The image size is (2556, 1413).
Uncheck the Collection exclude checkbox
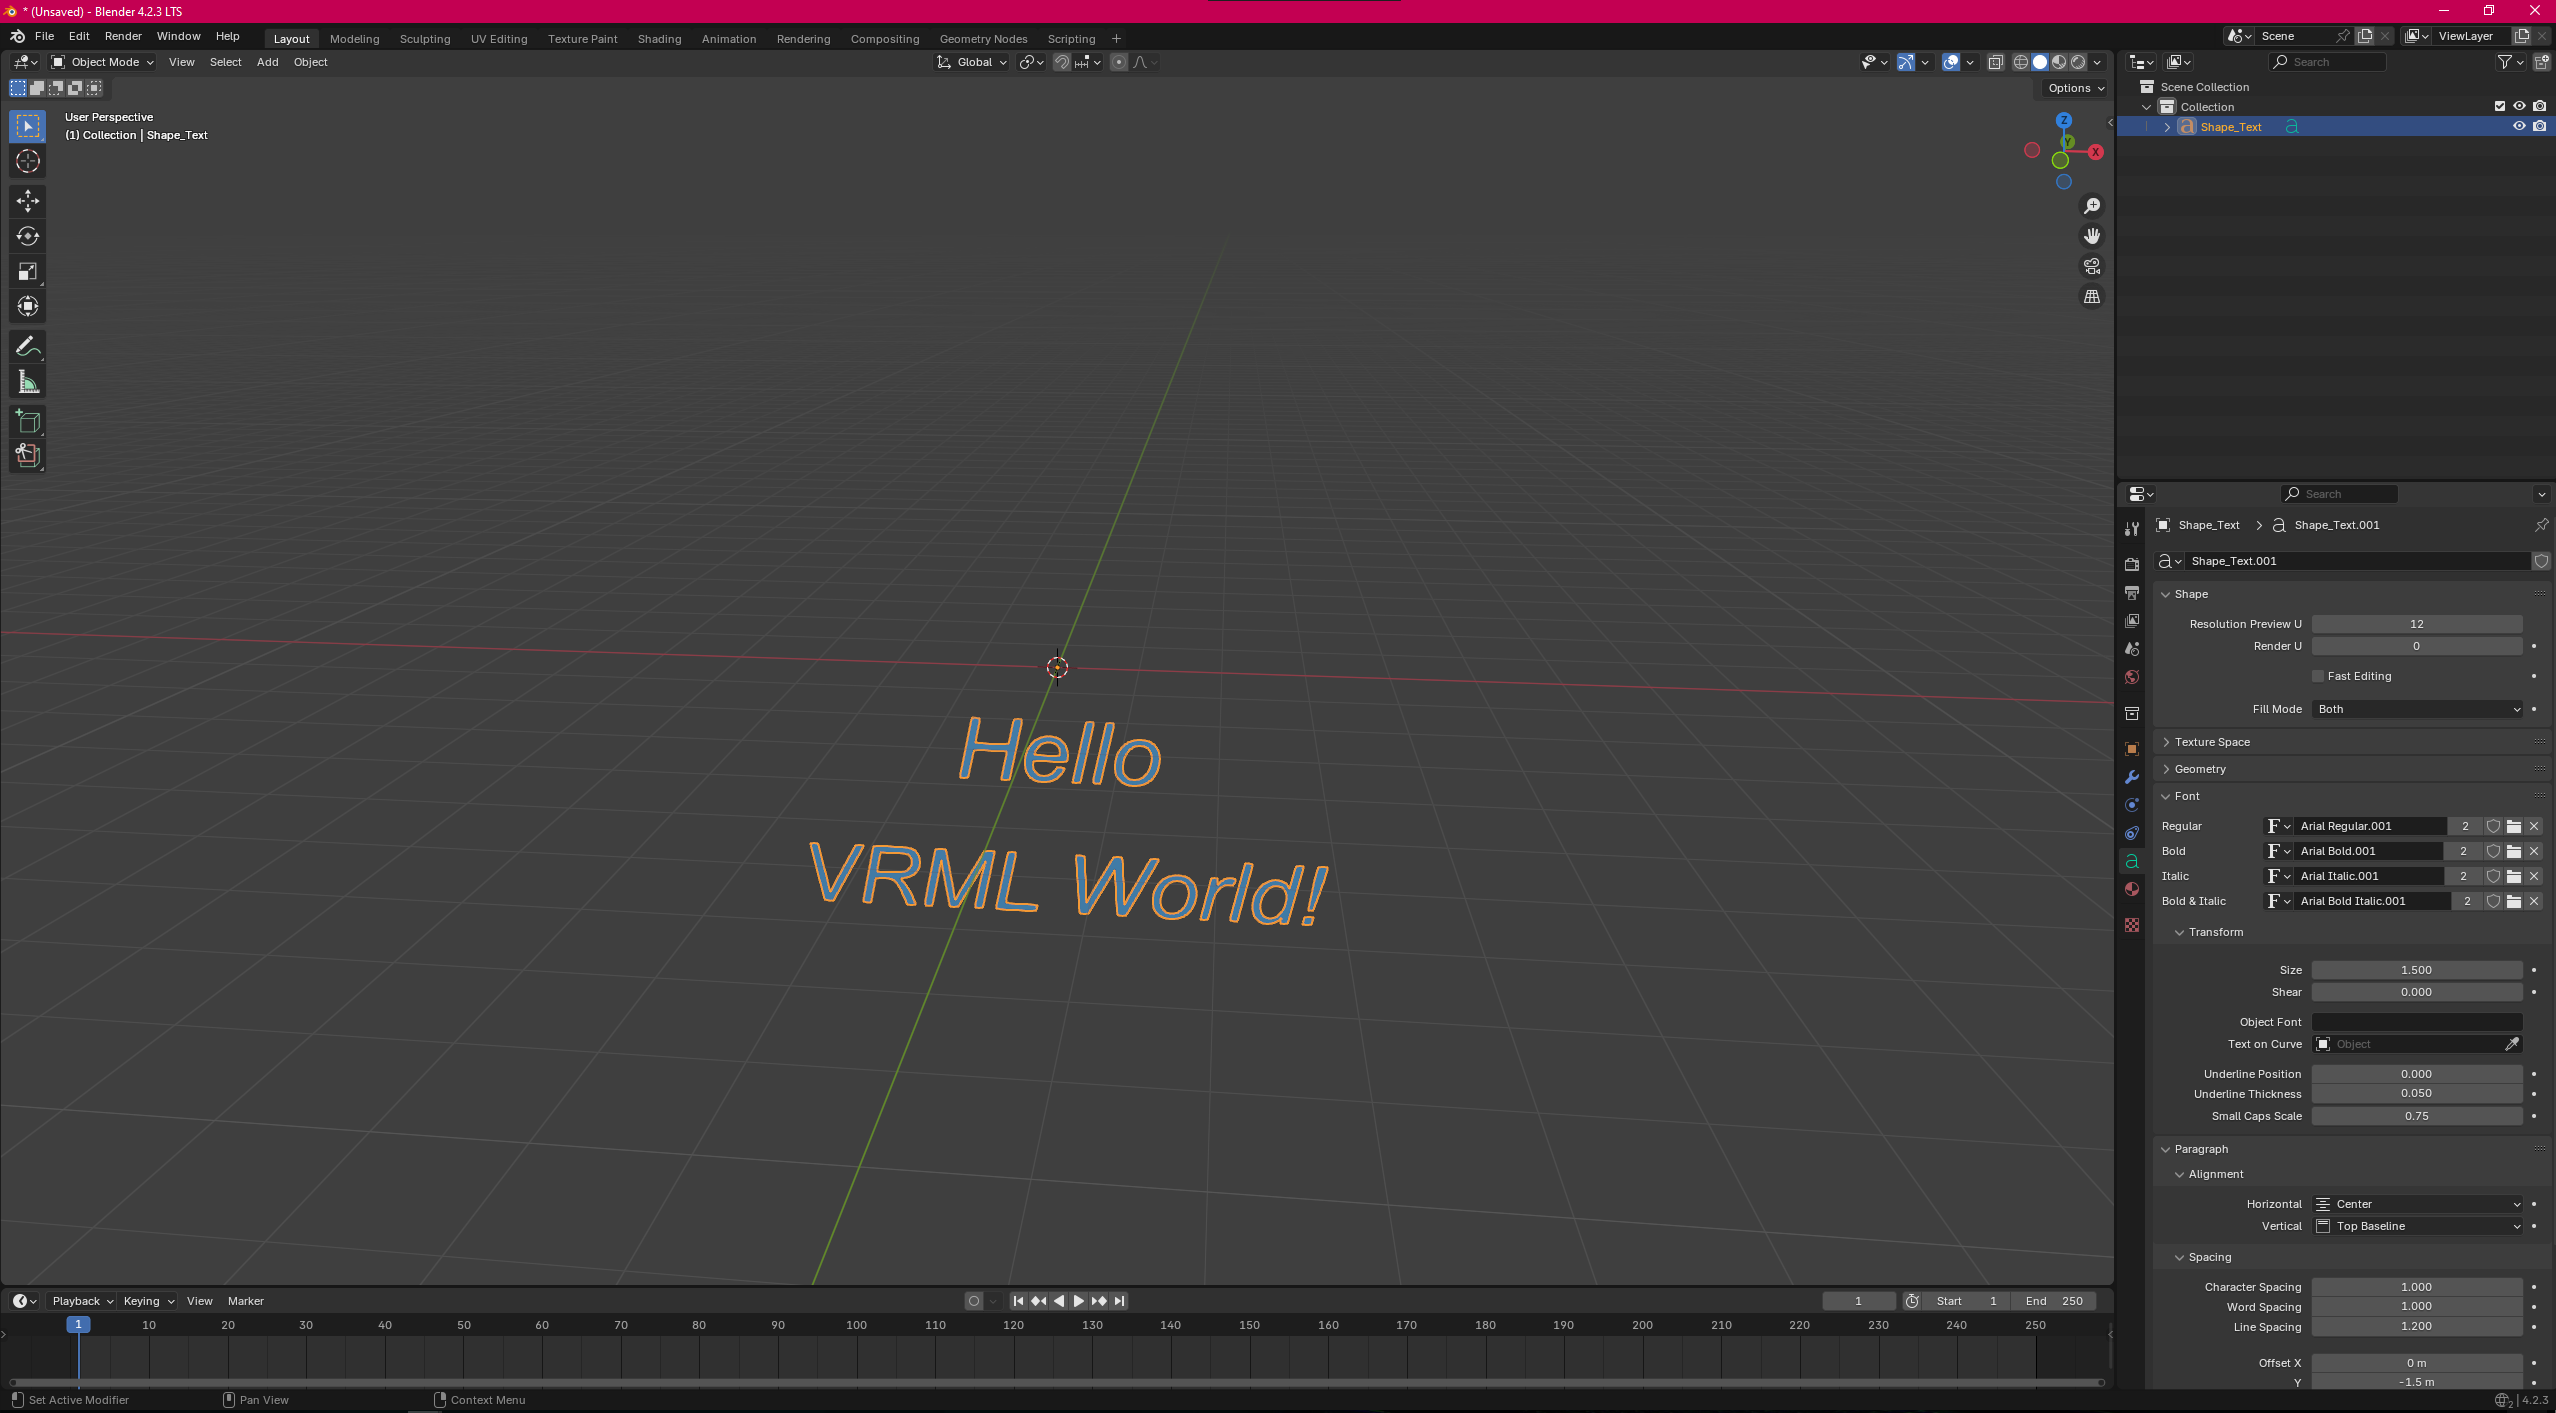click(2499, 107)
